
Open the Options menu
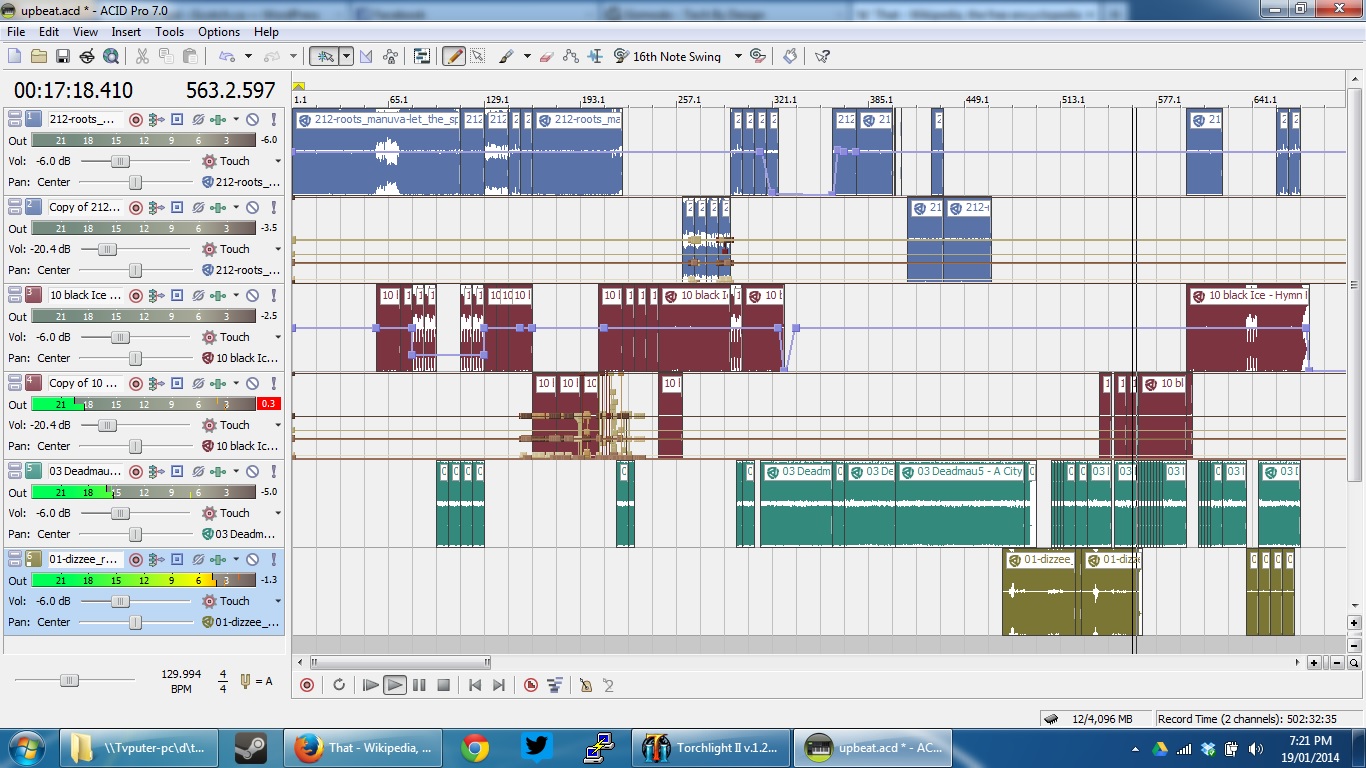pos(219,32)
